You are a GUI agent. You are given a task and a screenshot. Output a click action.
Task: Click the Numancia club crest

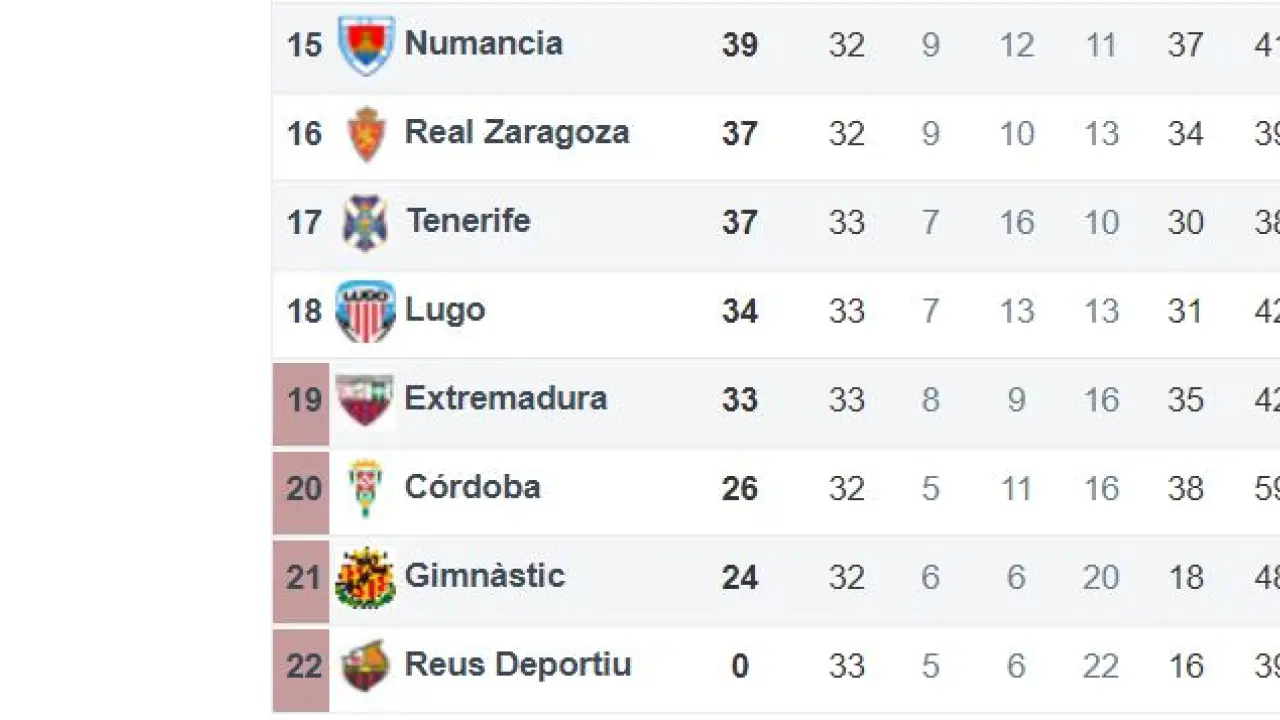[366, 45]
